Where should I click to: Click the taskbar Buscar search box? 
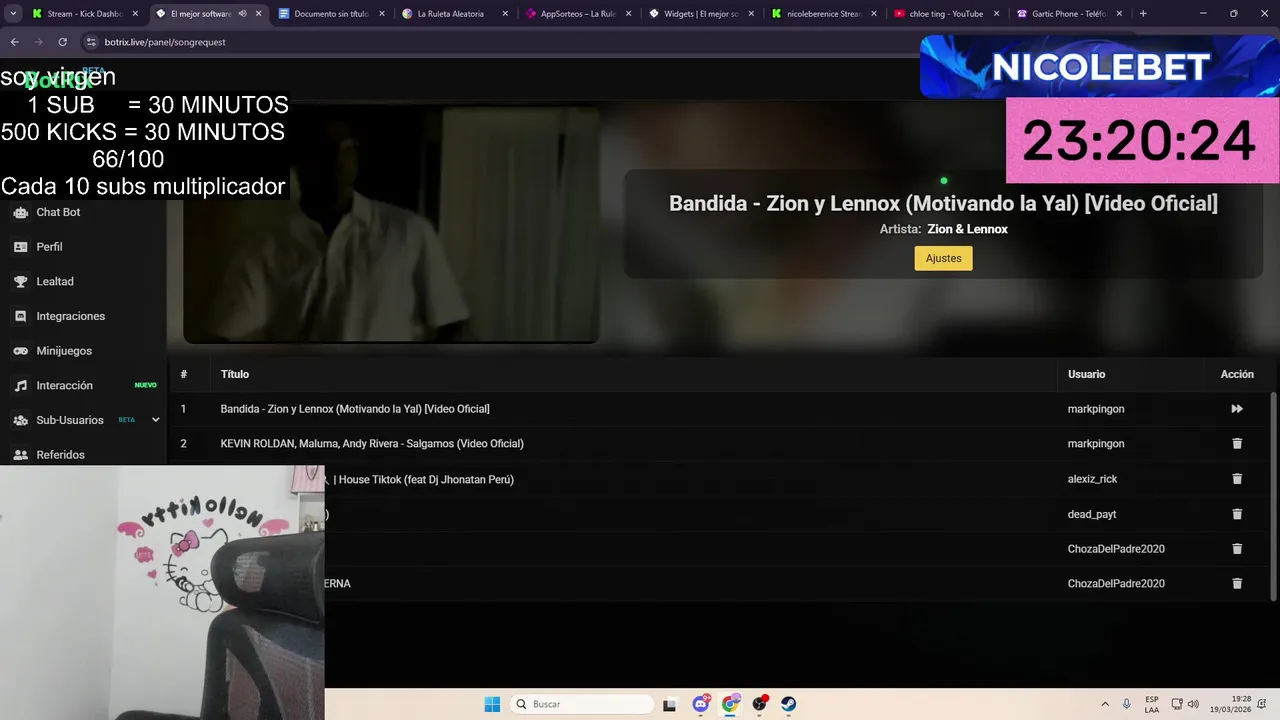coord(582,704)
